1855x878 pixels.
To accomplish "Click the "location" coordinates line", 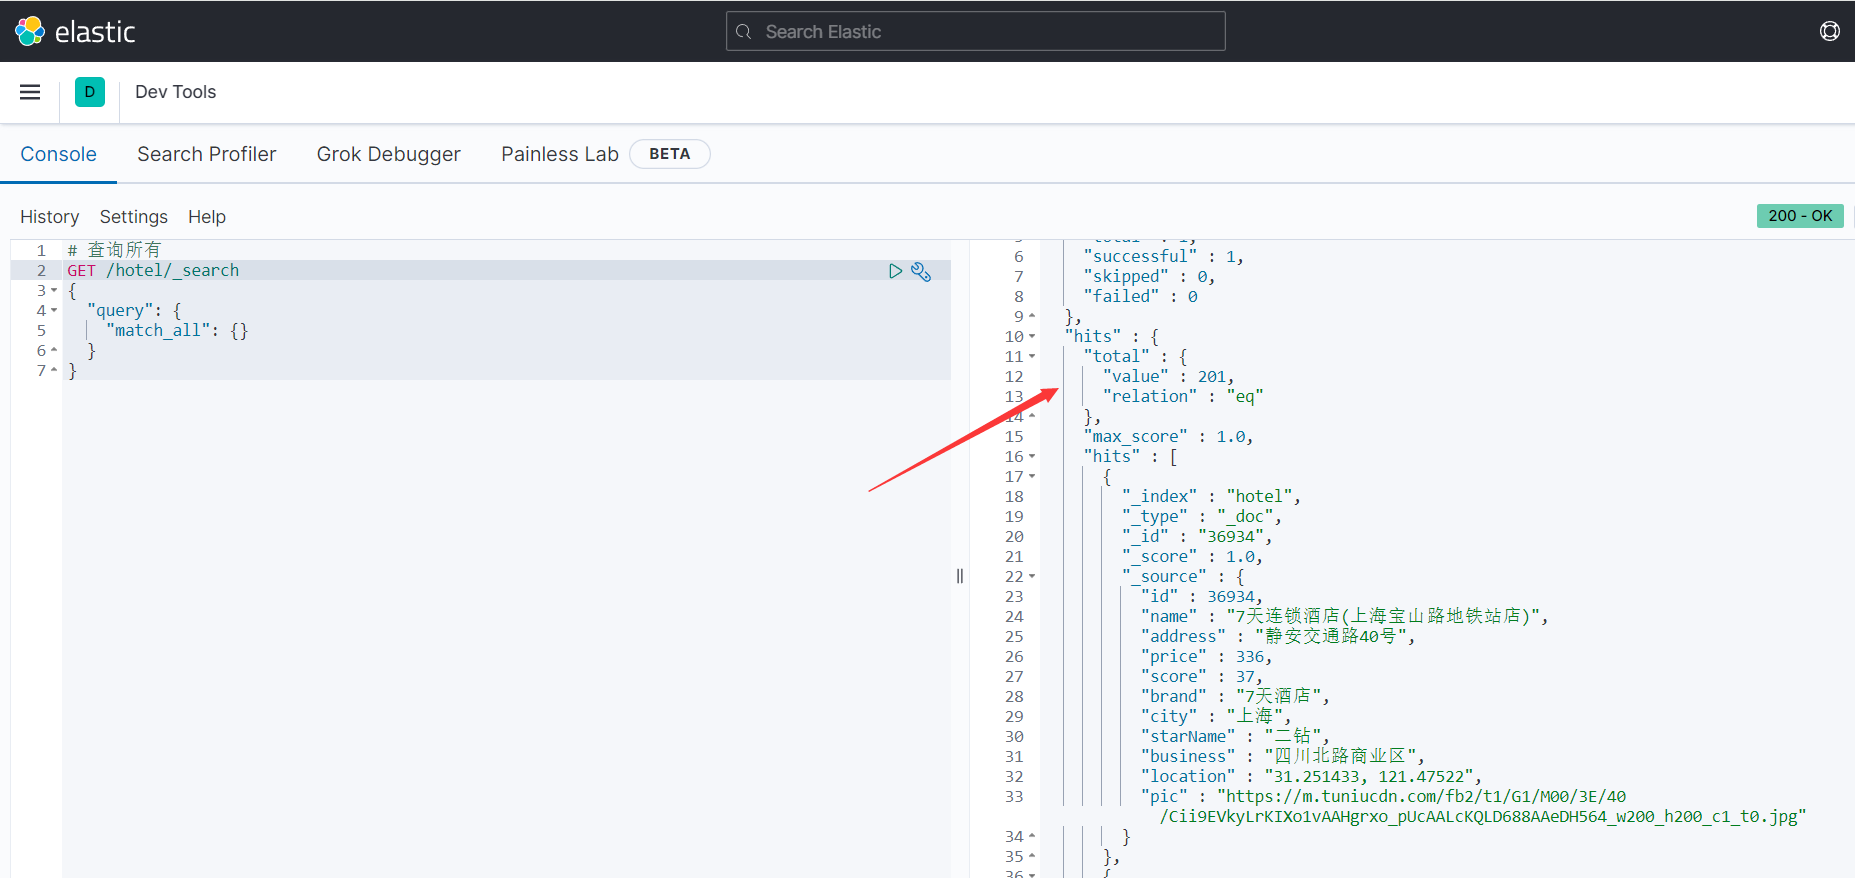I will click(x=1311, y=777).
